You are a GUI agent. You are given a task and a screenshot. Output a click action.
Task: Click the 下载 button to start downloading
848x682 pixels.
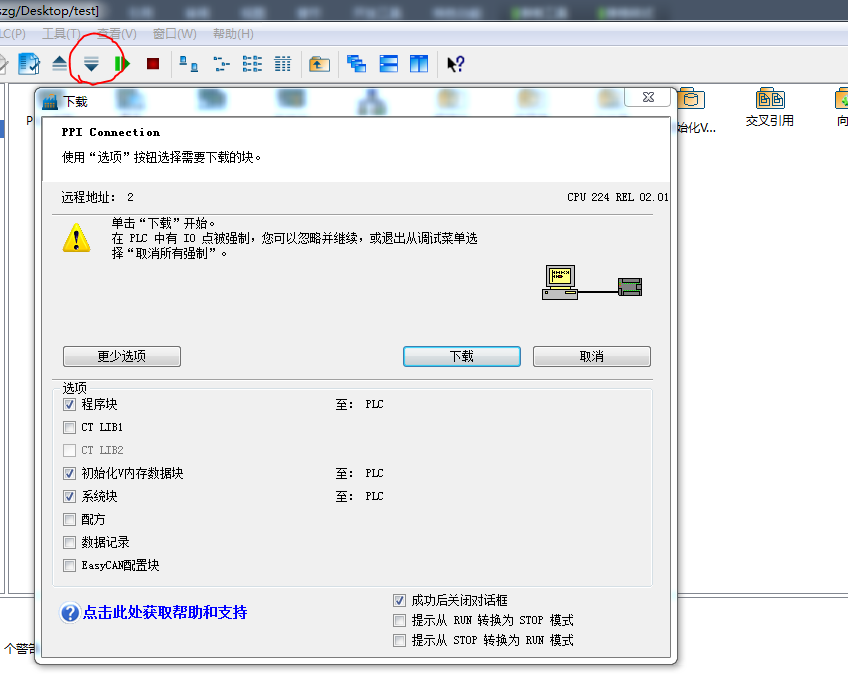(461, 356)
